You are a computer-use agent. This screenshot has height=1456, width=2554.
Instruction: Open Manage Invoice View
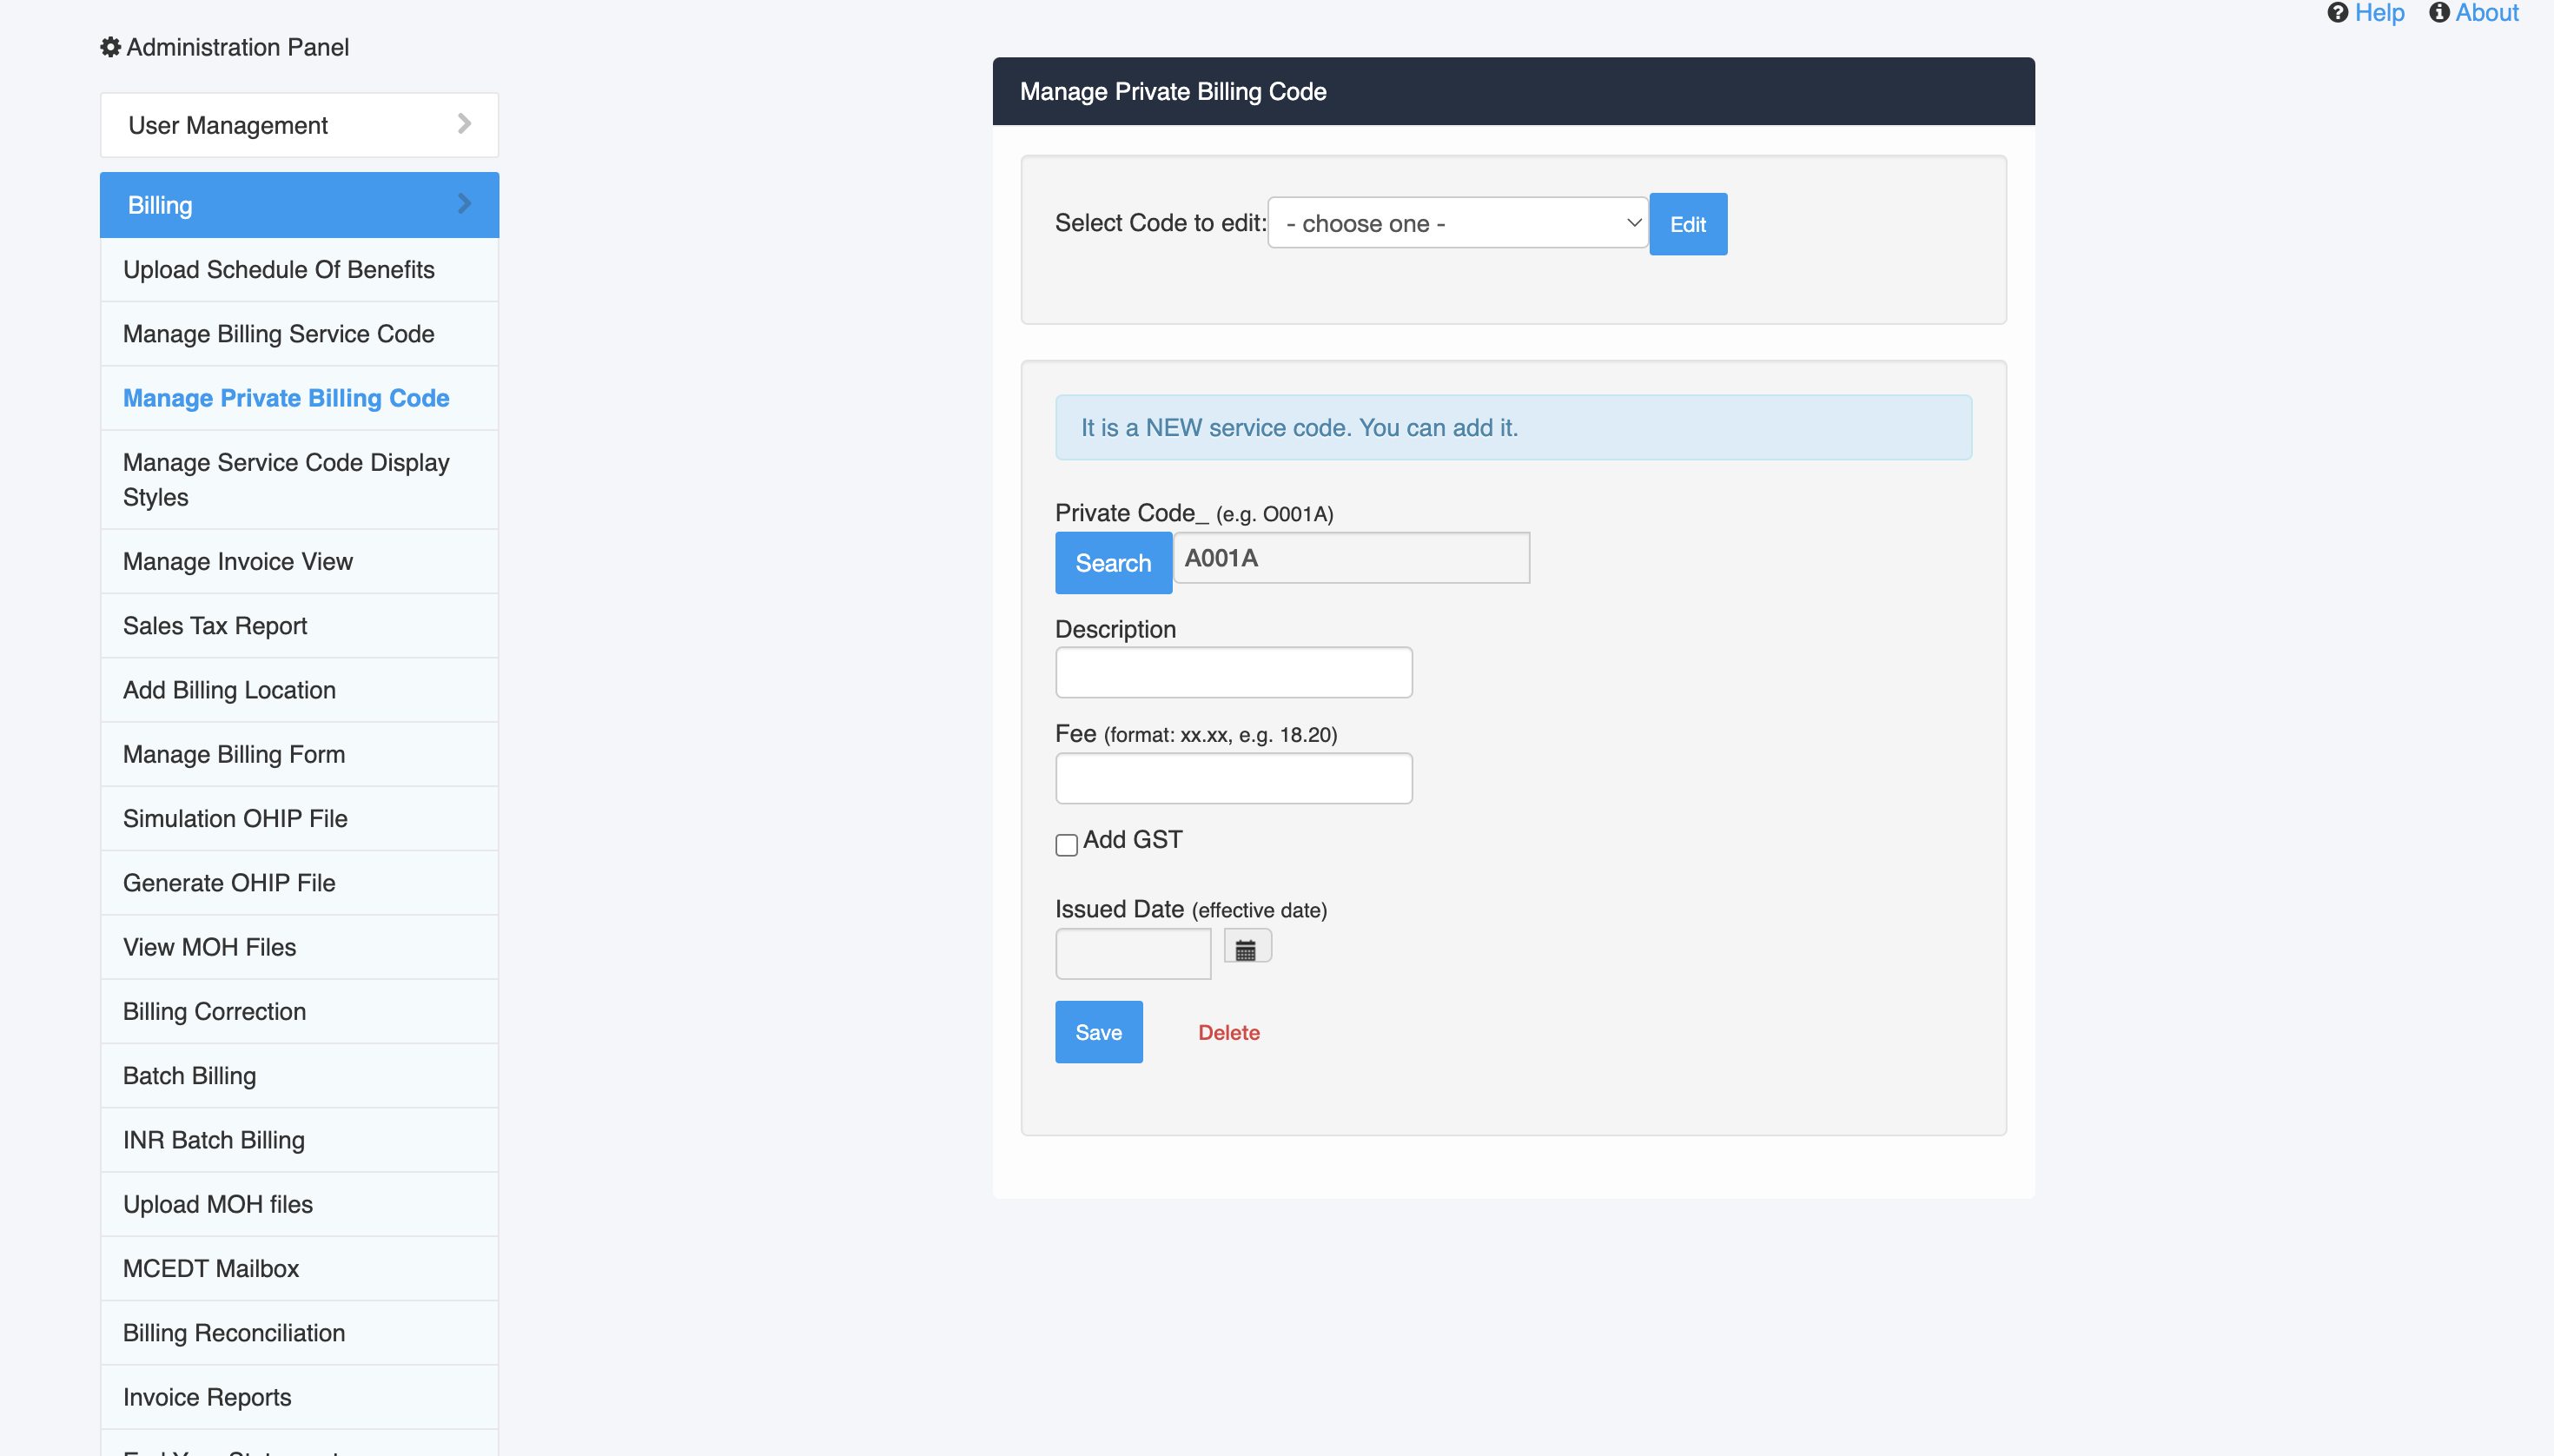pyautogui.click(x=299, y=562)
